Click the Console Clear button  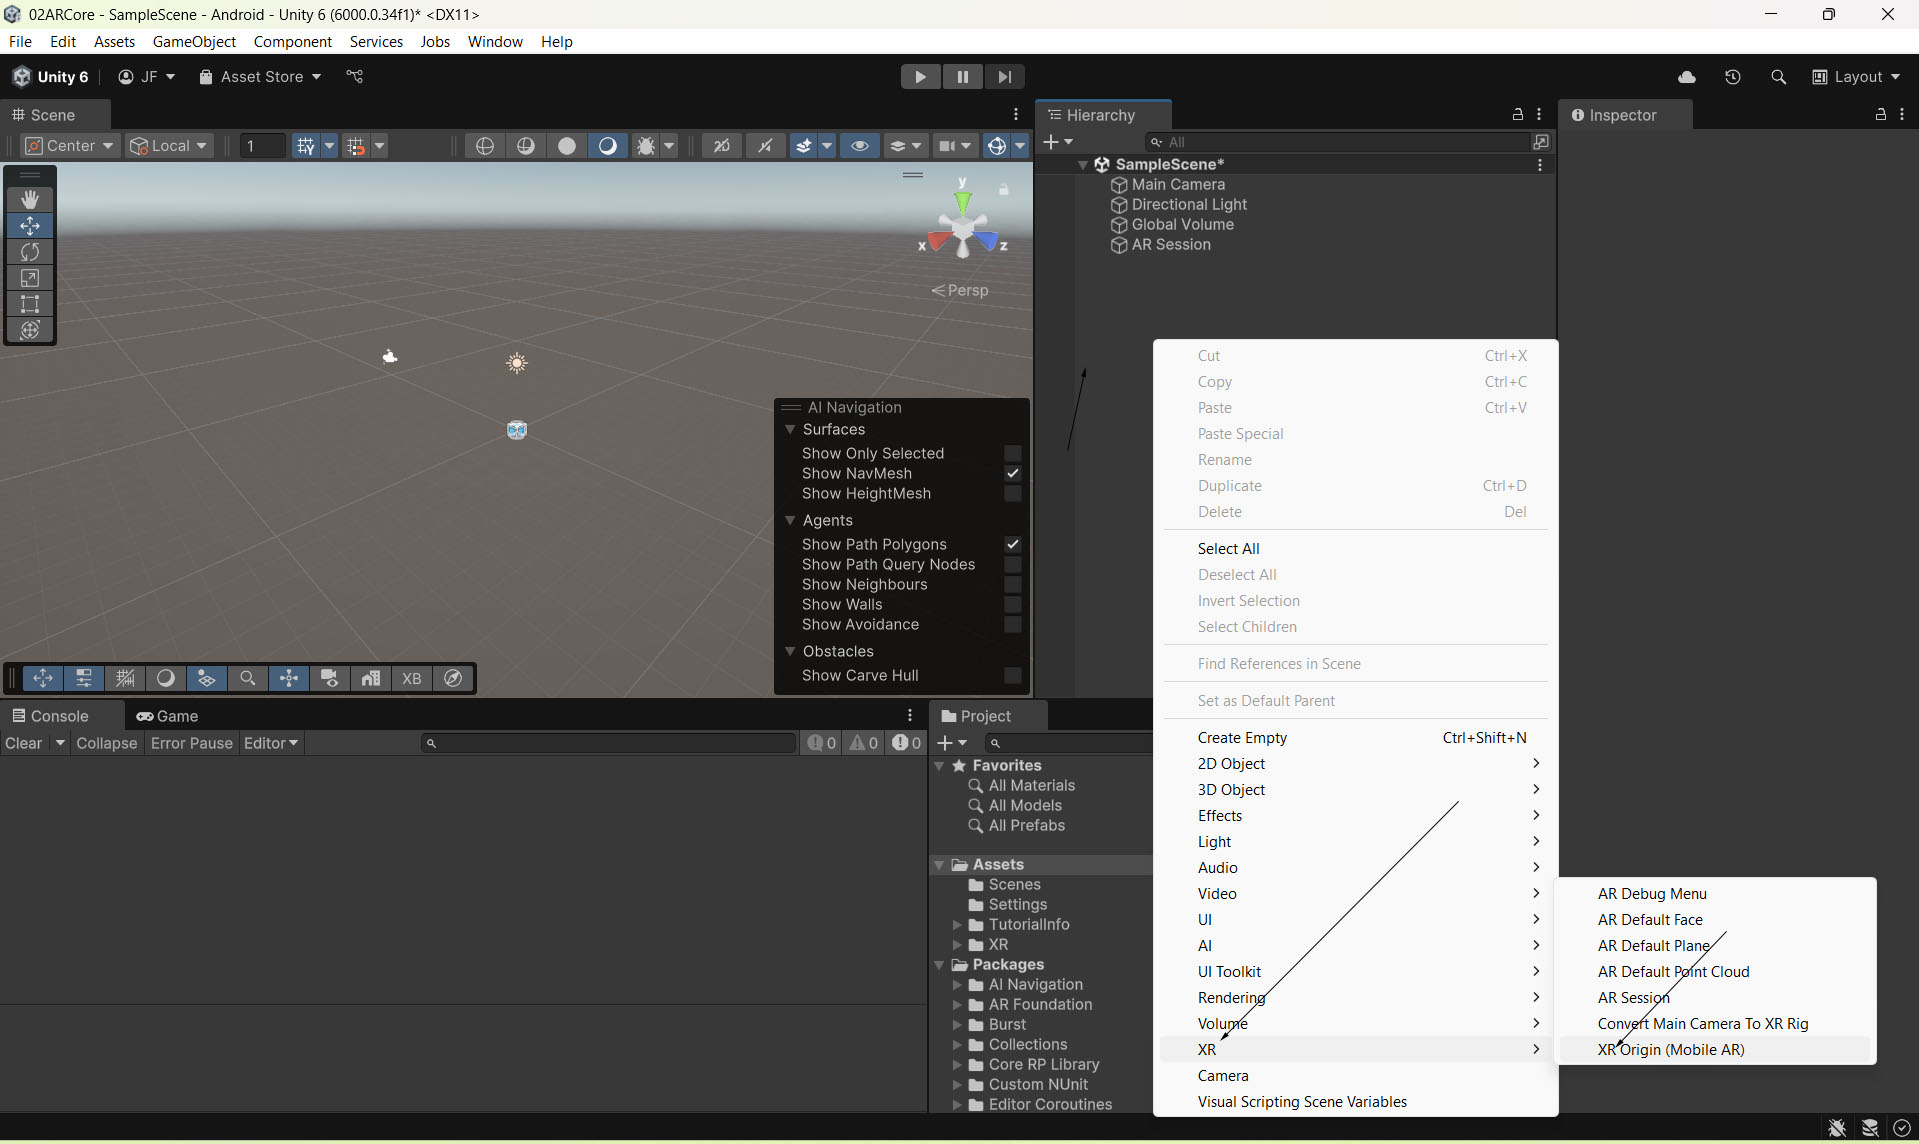[x=24, y=743]
